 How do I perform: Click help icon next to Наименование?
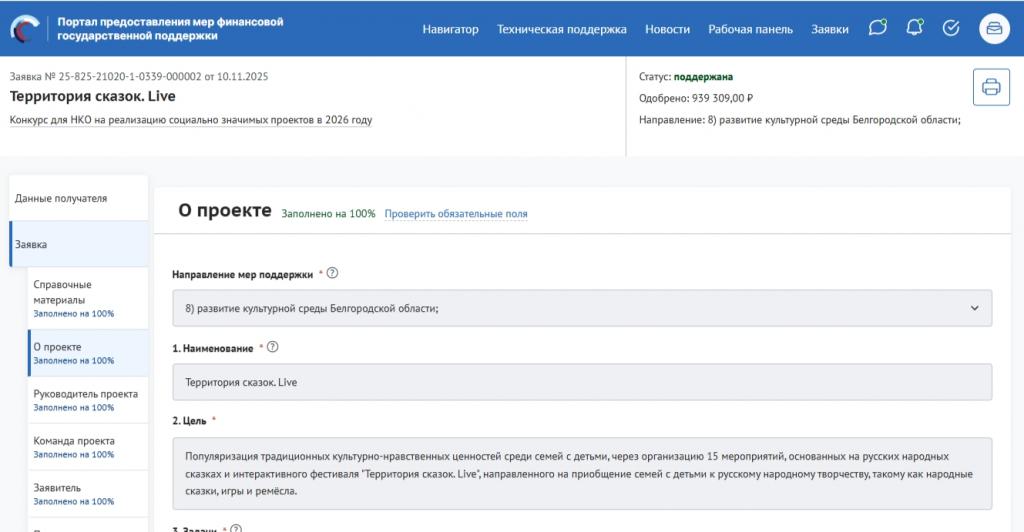pyautogui.click(x=272, y=347)
